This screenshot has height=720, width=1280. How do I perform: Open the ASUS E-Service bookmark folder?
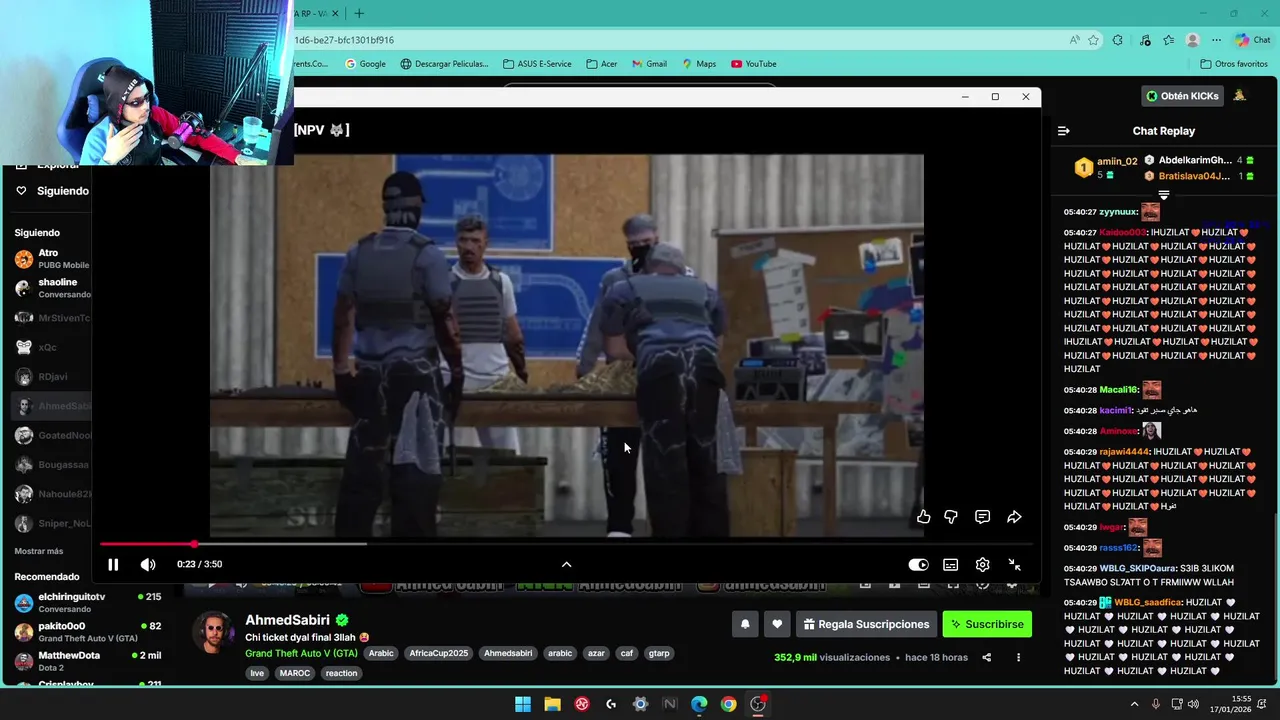point(537,64)
